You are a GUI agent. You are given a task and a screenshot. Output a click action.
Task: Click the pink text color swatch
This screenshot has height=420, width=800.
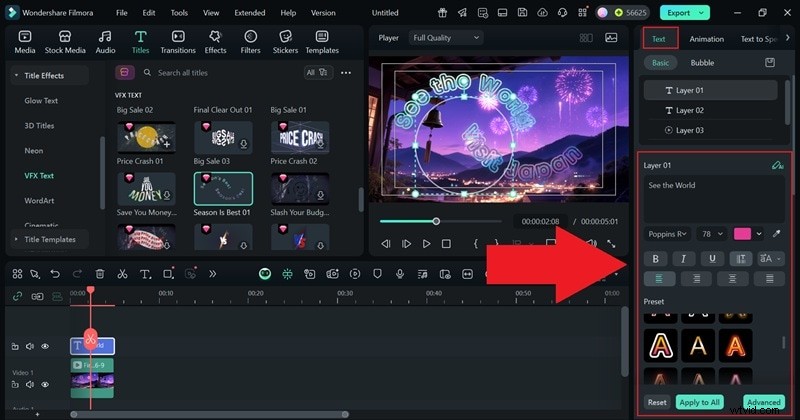[742, 234]
